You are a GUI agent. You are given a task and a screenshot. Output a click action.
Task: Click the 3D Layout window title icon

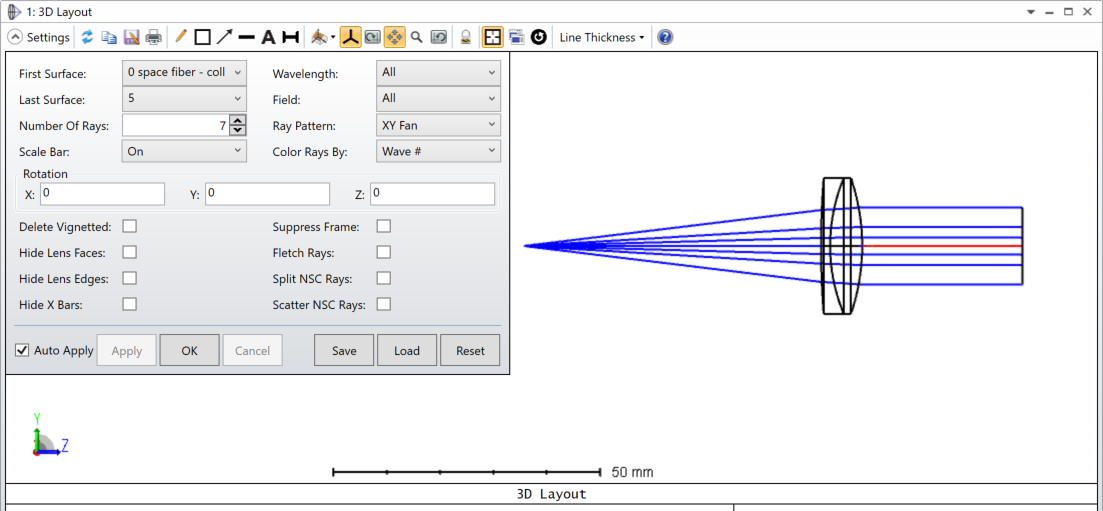pyautogui.click(x=13, y=12)
